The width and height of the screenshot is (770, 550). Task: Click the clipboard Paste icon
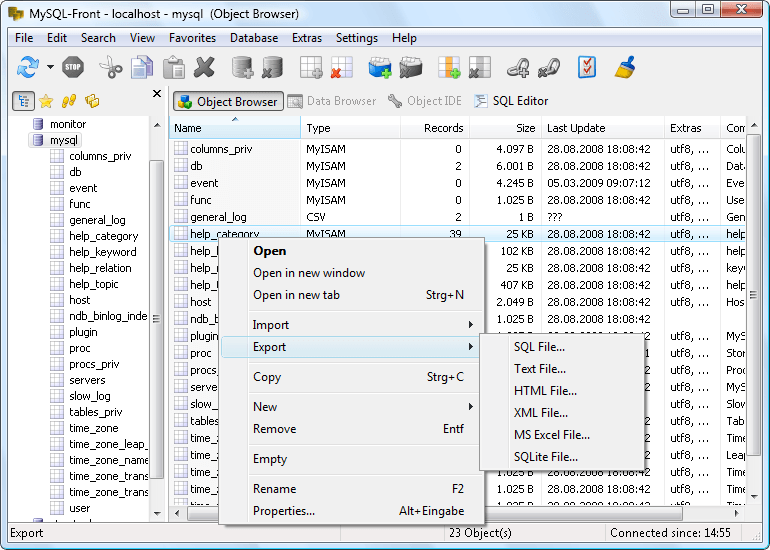pos(173,68)
